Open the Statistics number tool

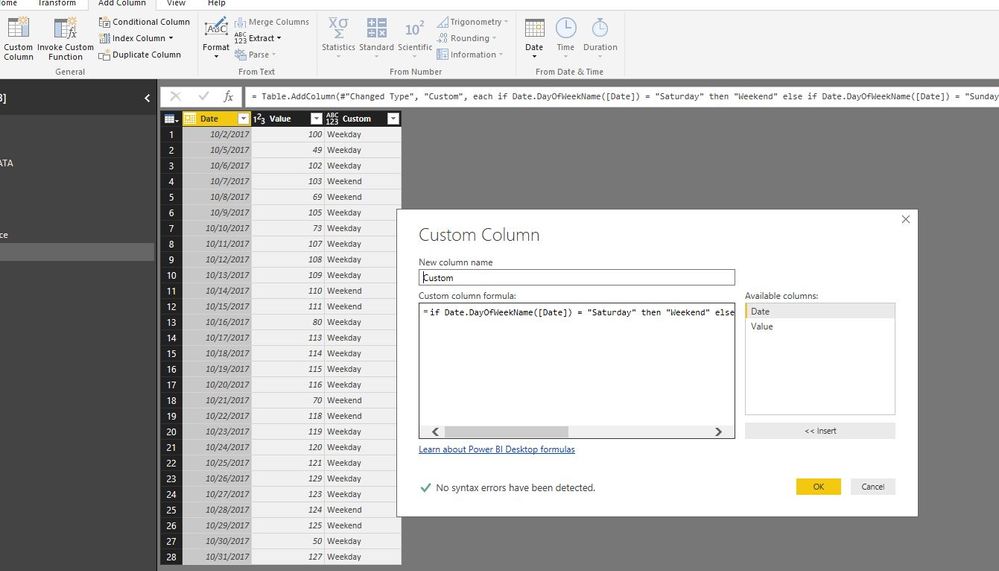coord(338,38)
